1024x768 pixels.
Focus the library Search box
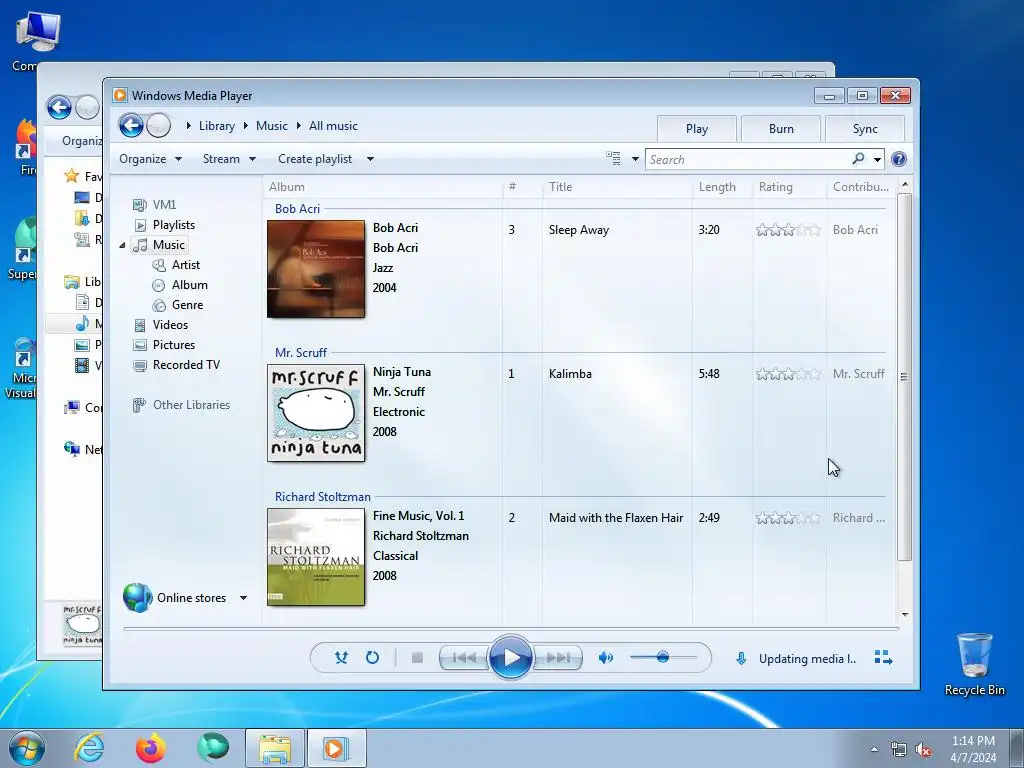tap(748, 159)
